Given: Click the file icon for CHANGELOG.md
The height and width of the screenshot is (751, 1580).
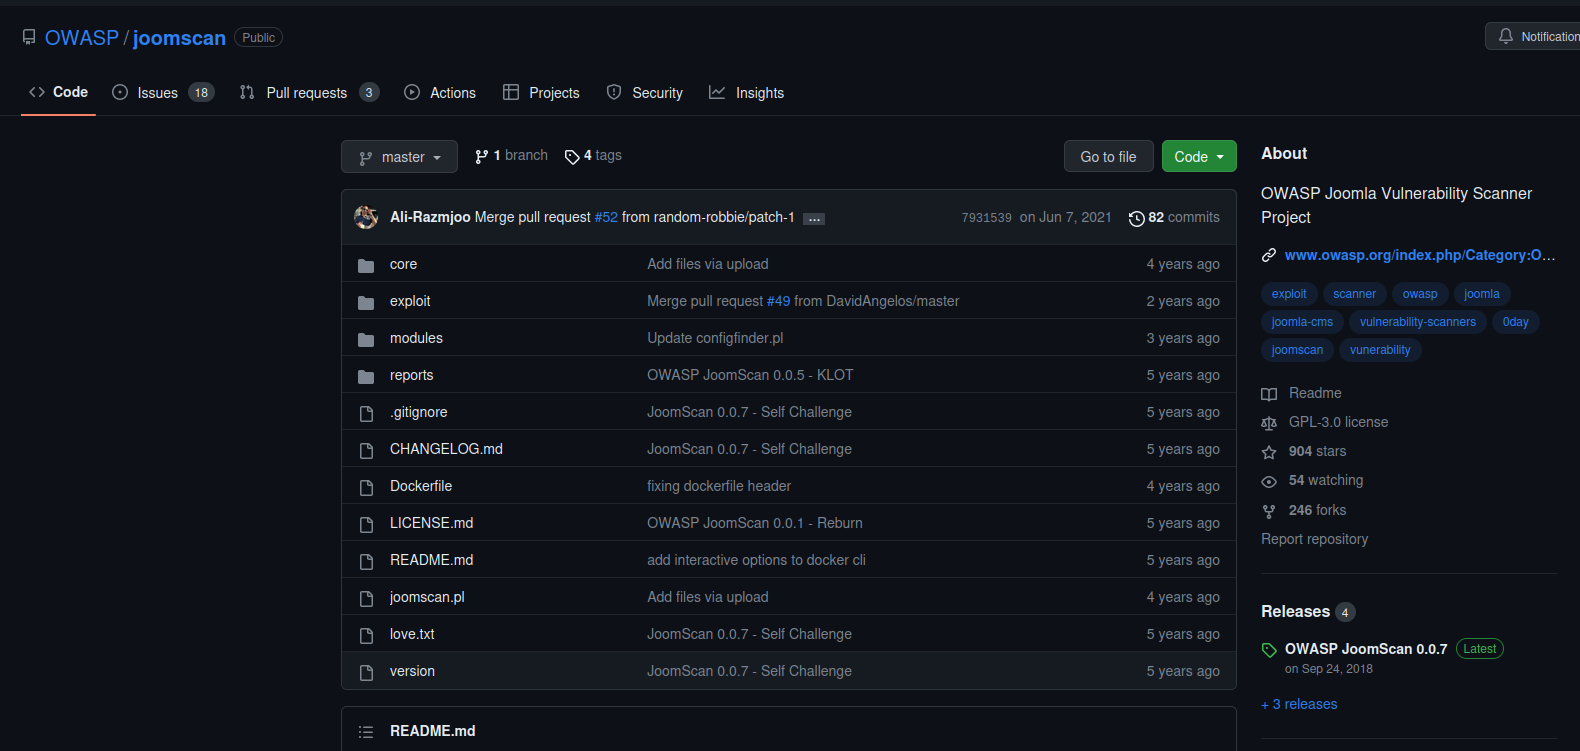Looking at the screenshot, I should tap(366, 450).
